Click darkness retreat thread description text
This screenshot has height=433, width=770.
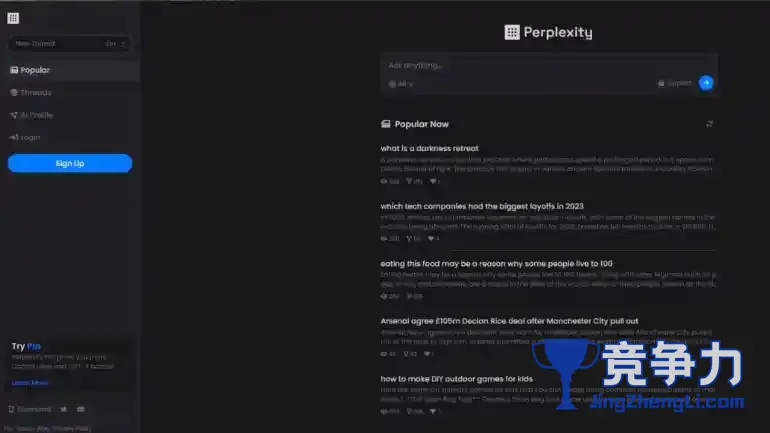[546, 164]
